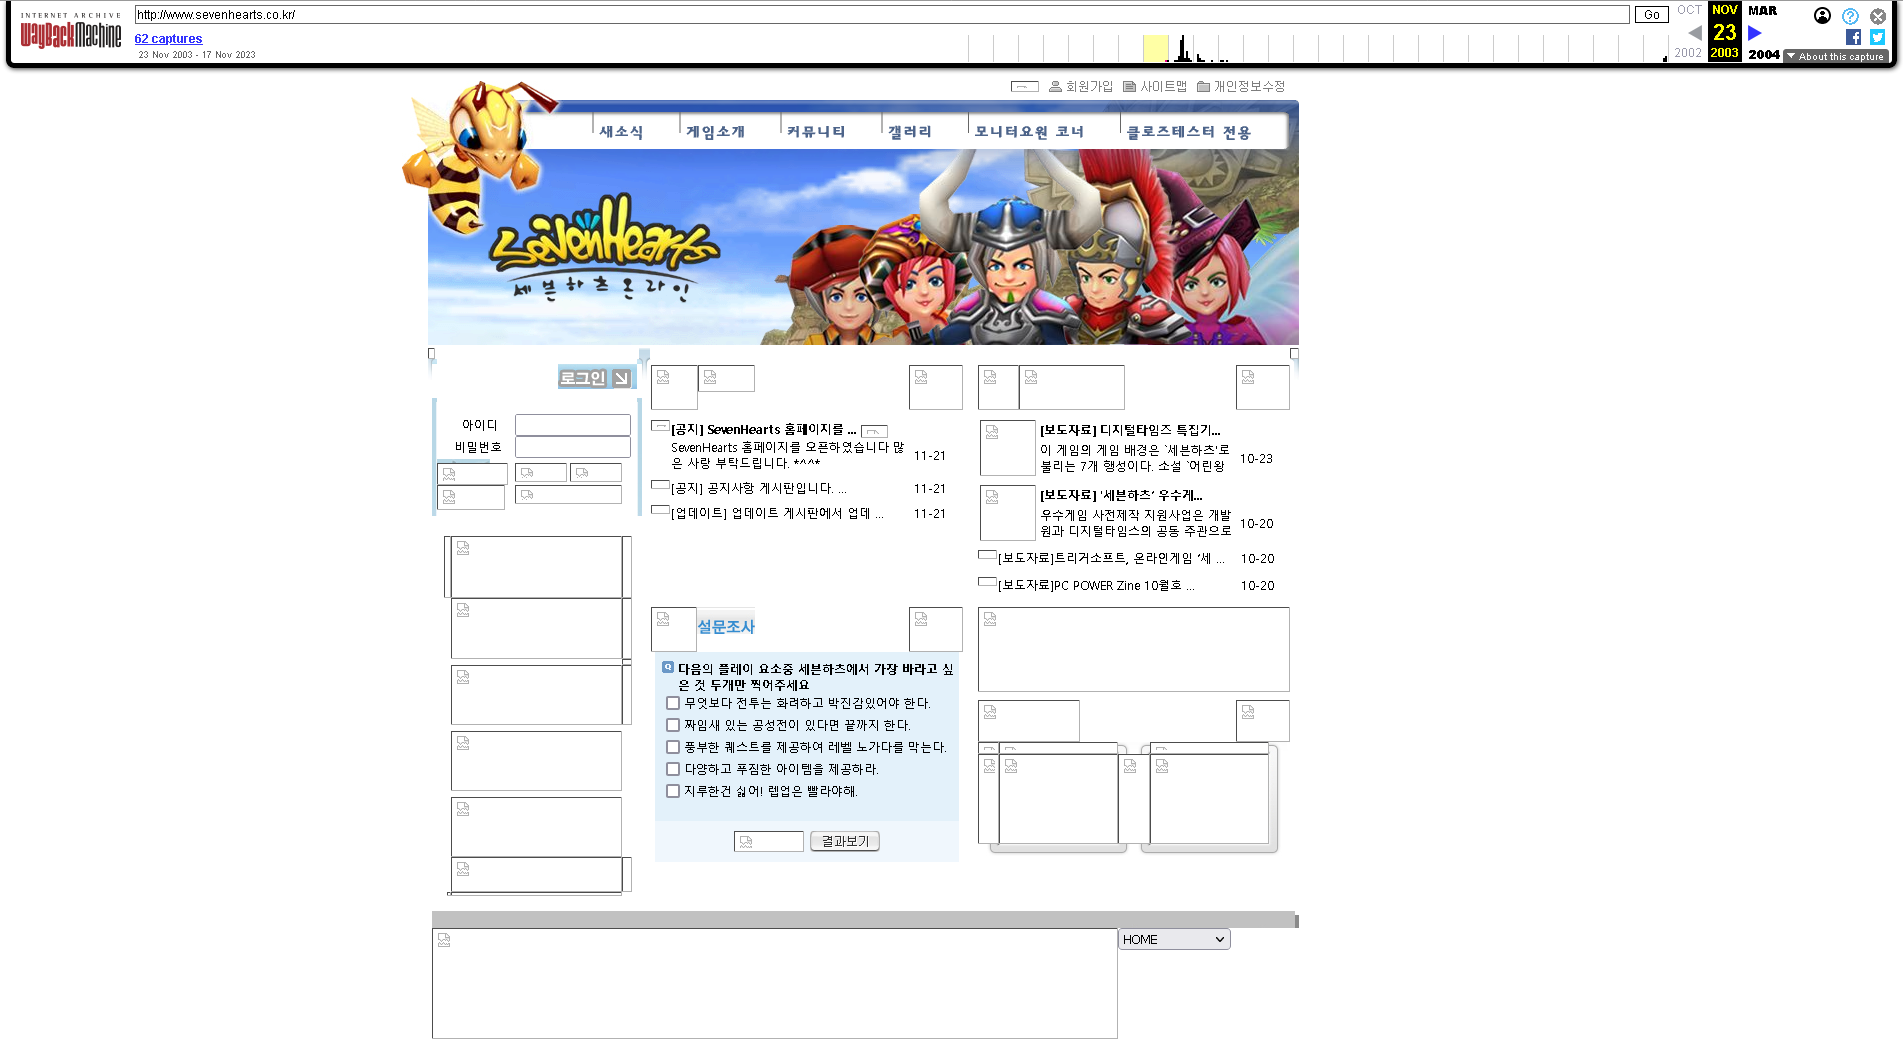Open the 회원가입 sign-up link
Screen dimensions: 1903x1056
pos(1081,87)
